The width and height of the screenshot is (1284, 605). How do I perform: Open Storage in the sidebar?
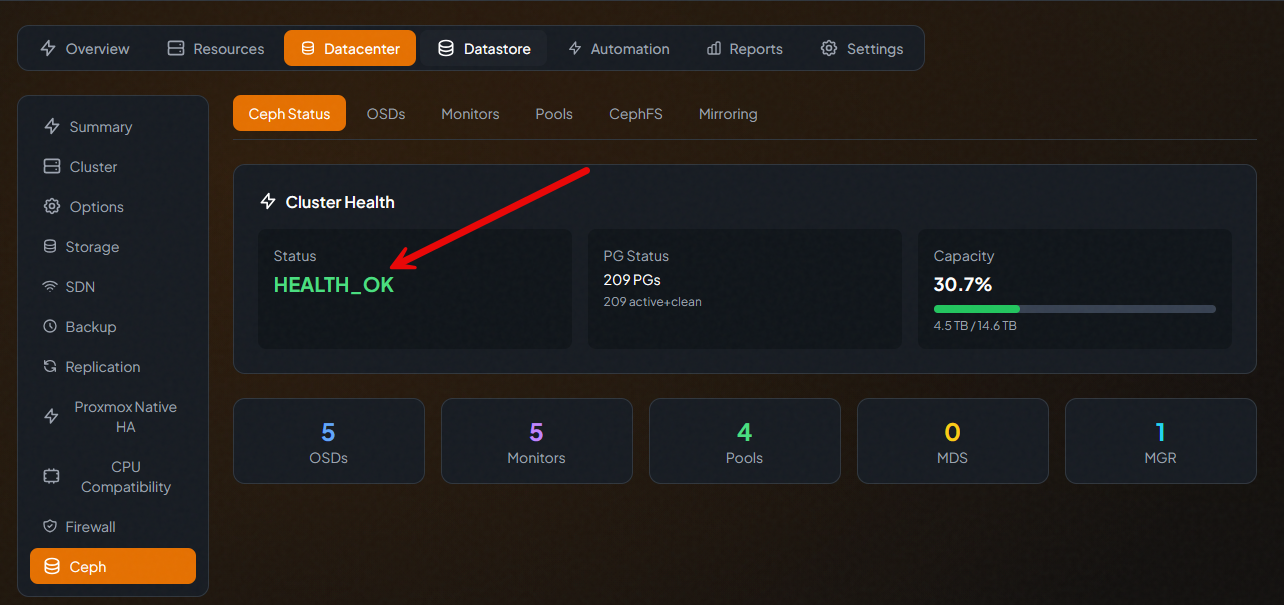[113, 247]
